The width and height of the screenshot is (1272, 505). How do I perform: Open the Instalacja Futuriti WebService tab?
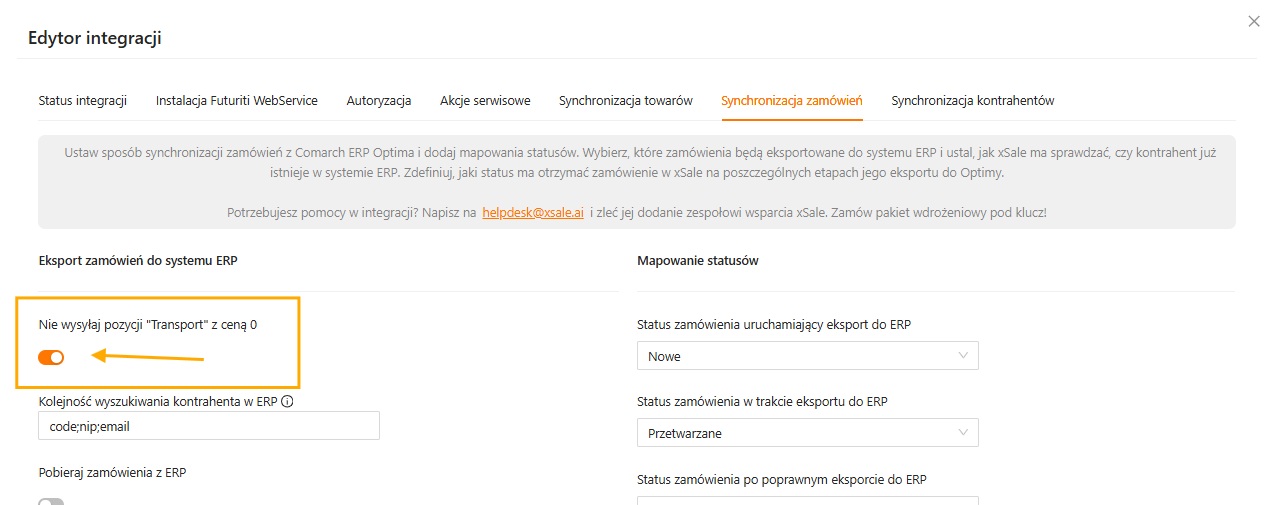coord(237,101)
